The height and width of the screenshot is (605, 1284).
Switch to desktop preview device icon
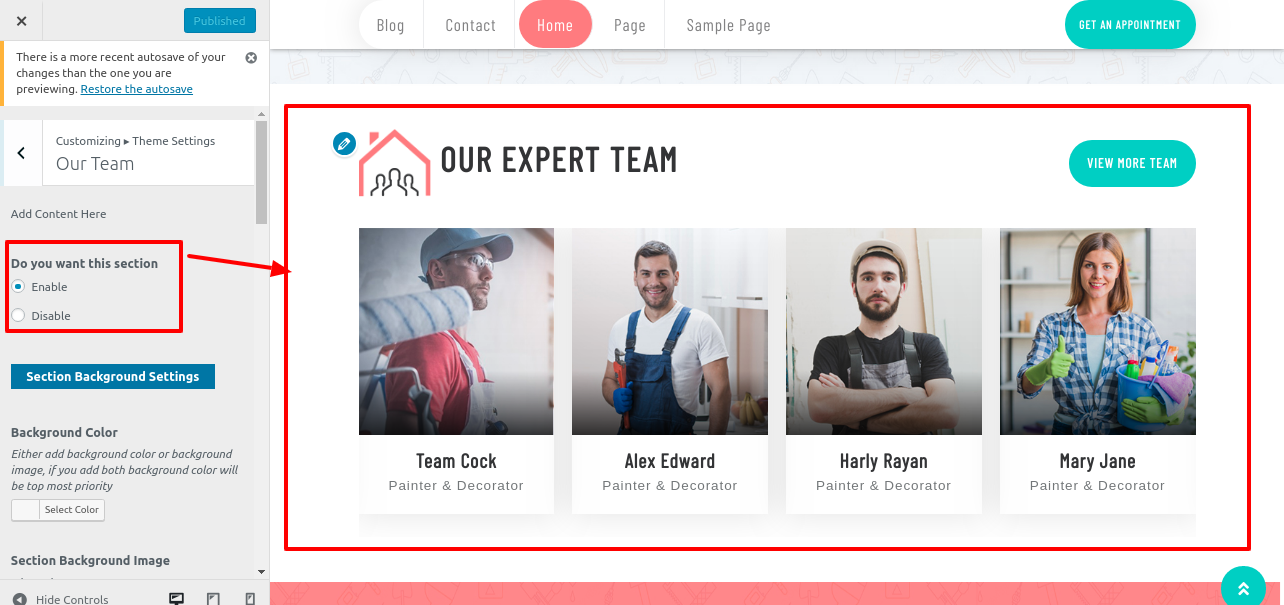click(177, 599)
